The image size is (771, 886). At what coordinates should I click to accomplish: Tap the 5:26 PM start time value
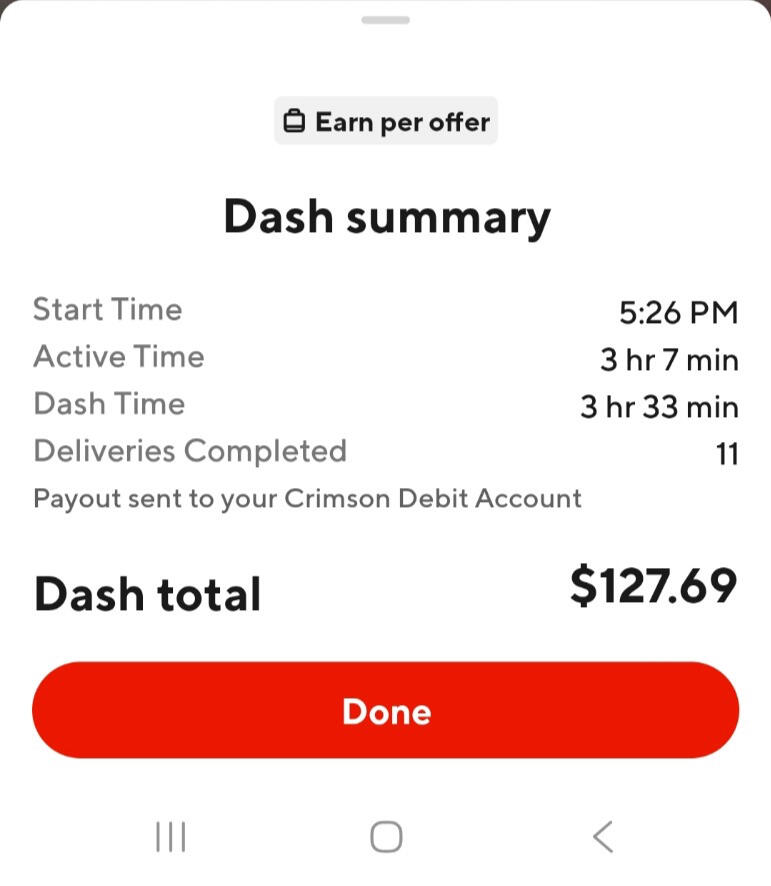[x=679, y=312]
